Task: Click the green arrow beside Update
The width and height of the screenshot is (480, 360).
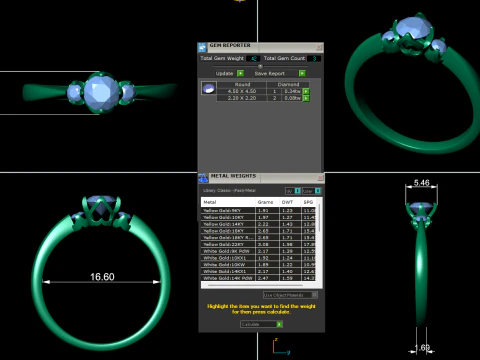Action: click(x=240, y=73)
